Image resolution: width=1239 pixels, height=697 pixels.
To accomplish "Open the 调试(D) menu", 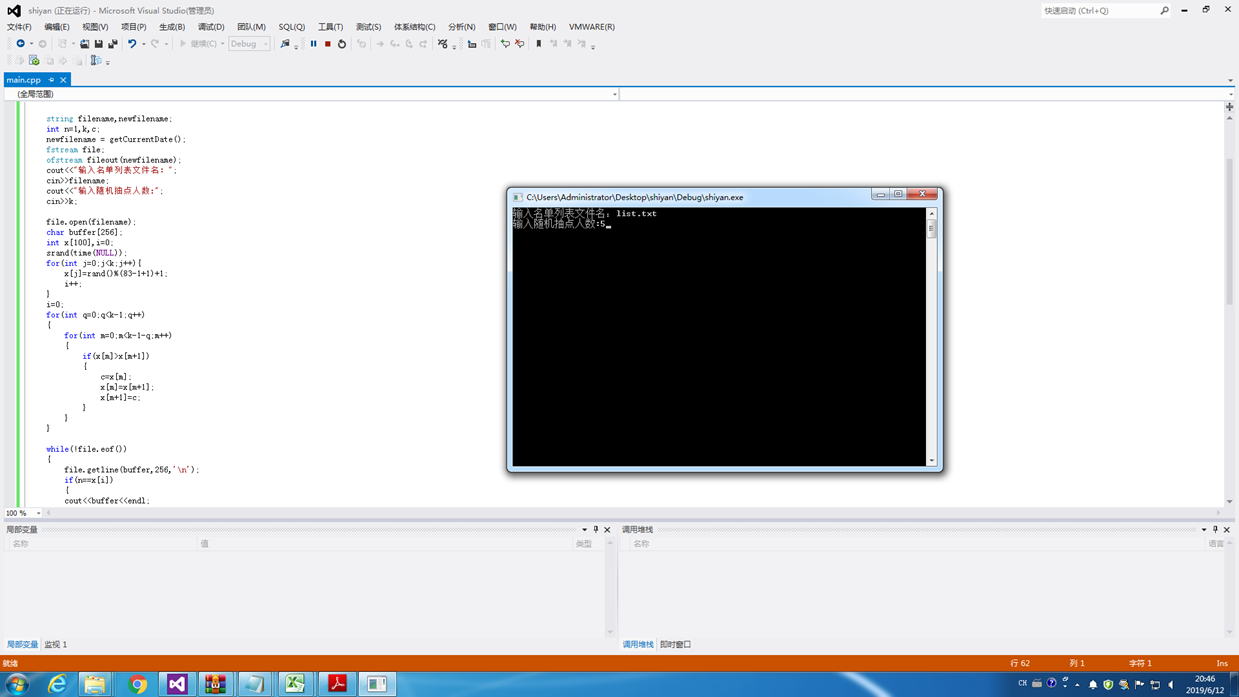I will click(211, 27).
